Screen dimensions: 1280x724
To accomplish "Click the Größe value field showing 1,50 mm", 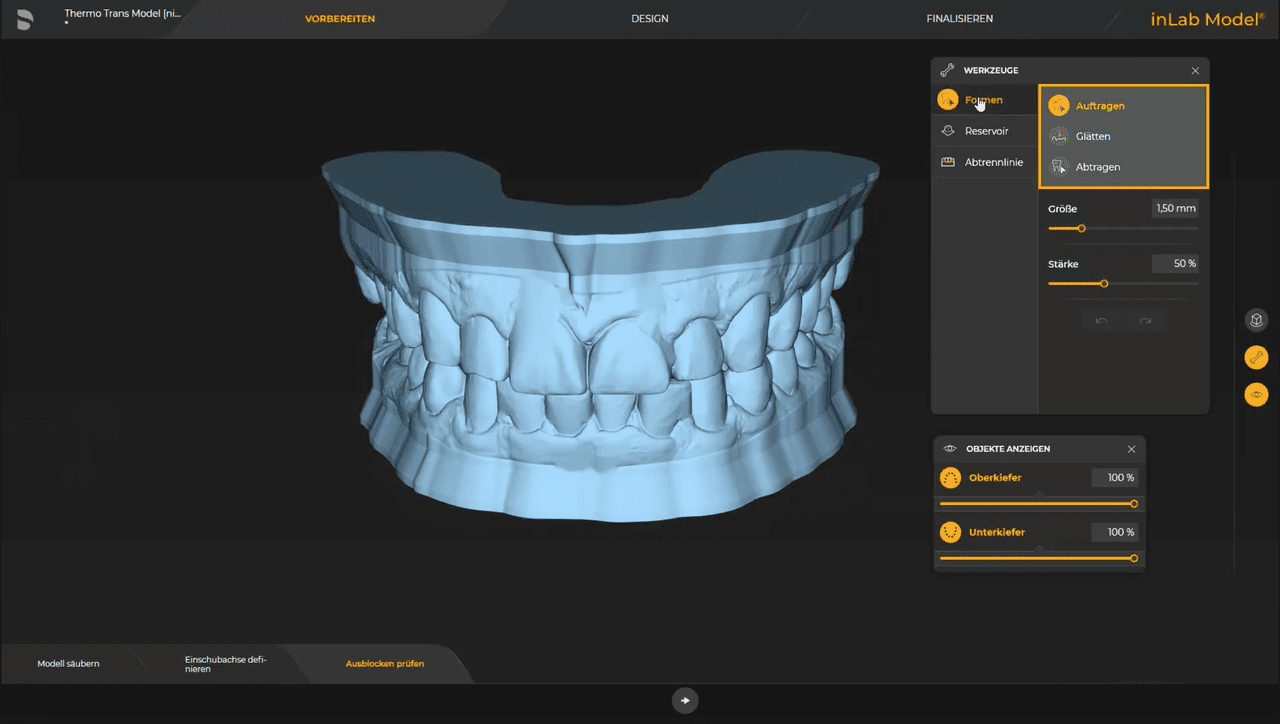I will pyautogui.click(x=1173, y=208).
